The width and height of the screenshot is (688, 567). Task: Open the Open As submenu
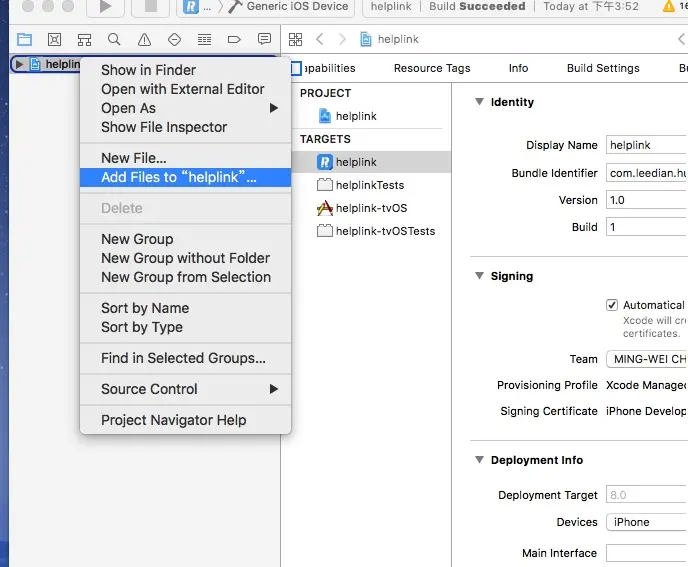185,108
